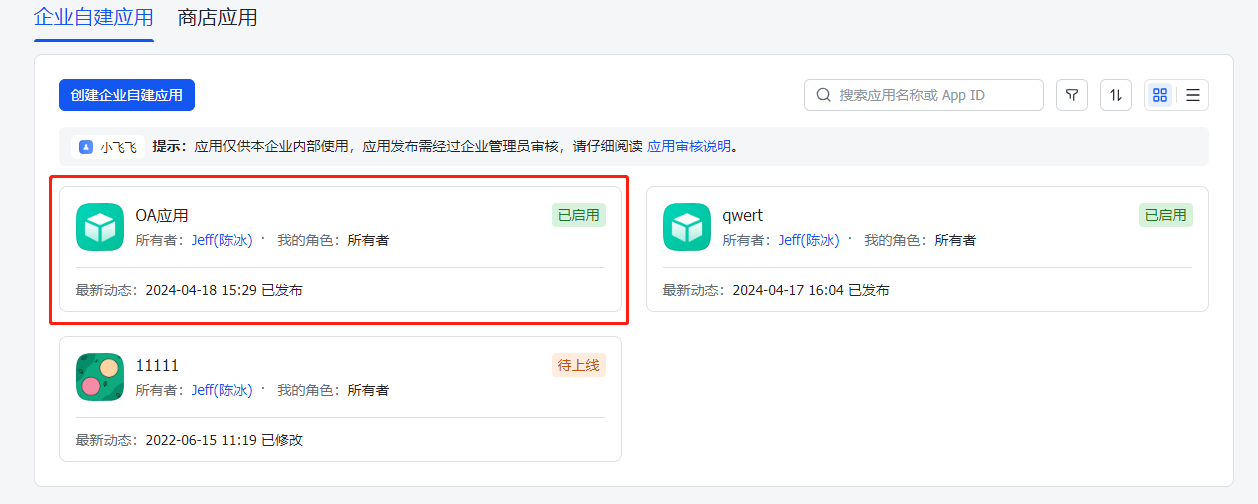Screen dimensions: 1258x504
Task: Open owner Jeff(陈冰) link on OA应用 card
Action: coord(222,240)
